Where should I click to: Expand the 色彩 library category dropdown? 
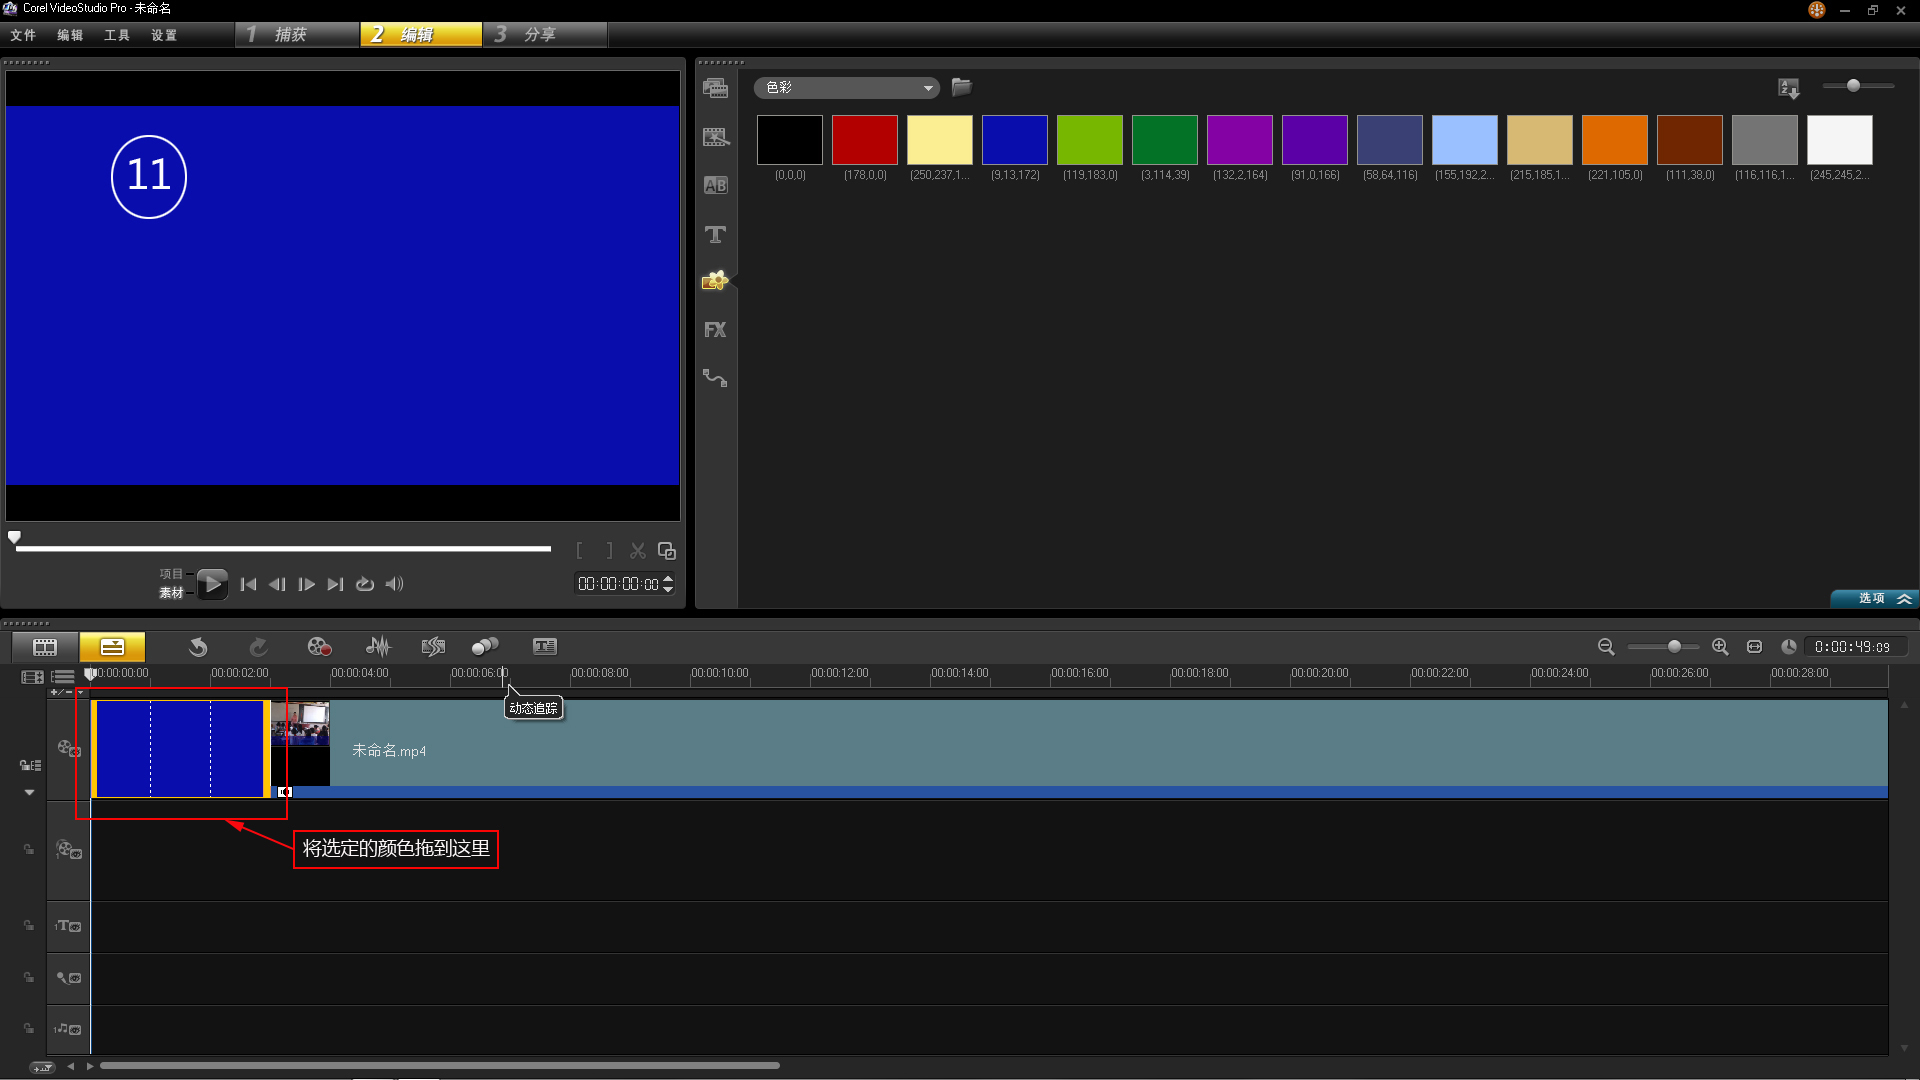pos(928,88)
